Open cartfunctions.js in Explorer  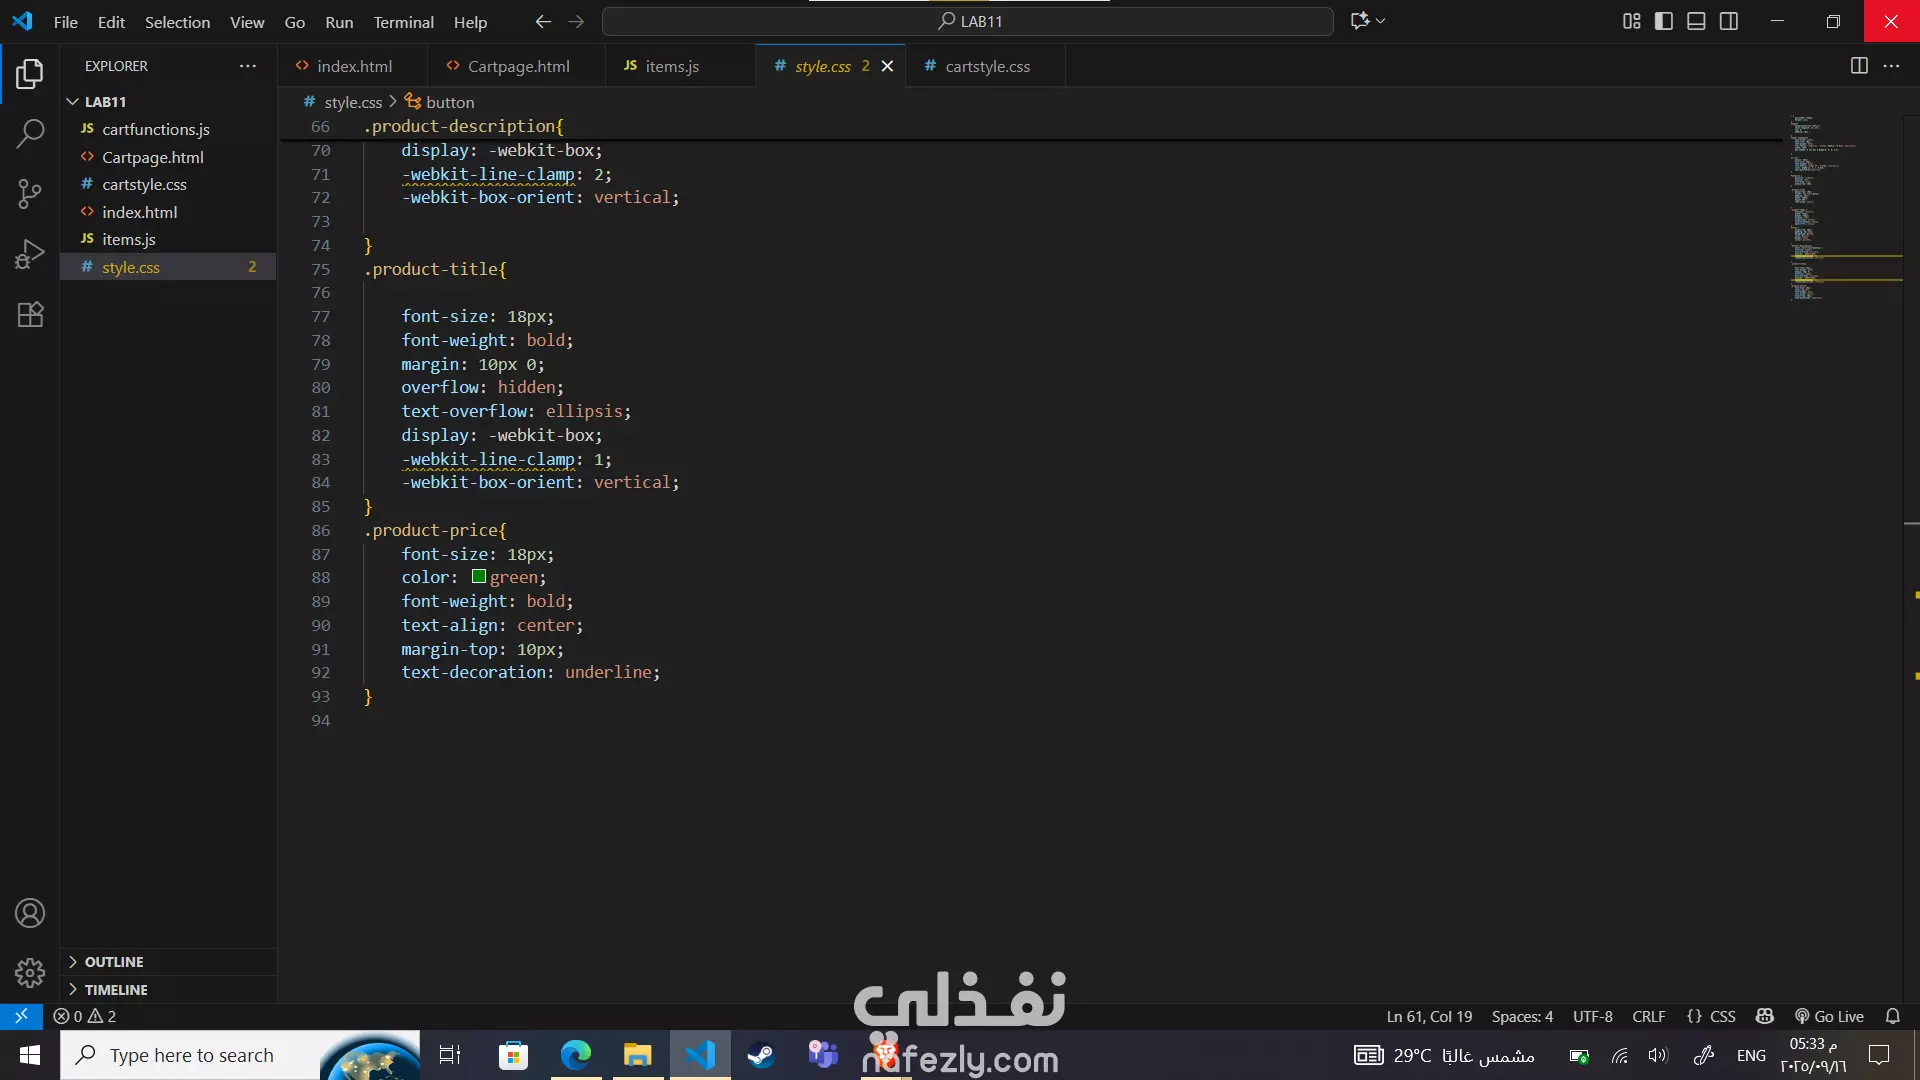coord(168,129)
